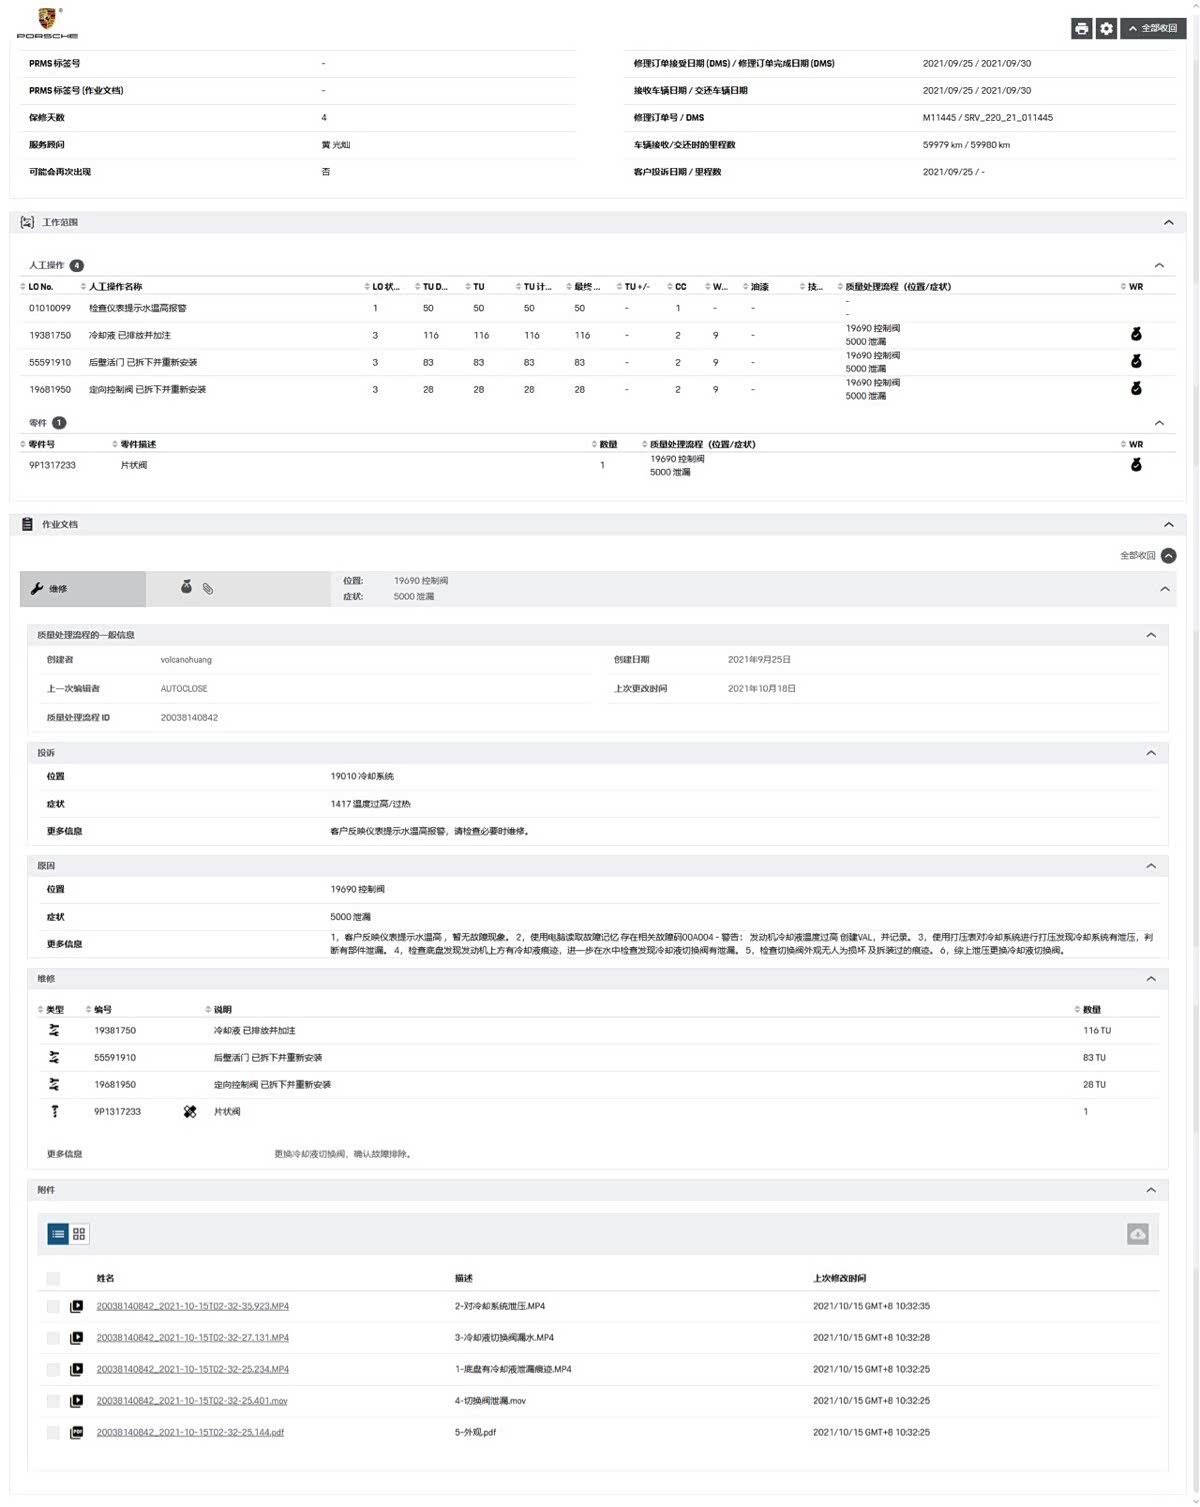Screen dimensions: 1200x1507
Task: Click the warranty bag icon for 55591910 labor row
Action: [x=1136, y=361]
